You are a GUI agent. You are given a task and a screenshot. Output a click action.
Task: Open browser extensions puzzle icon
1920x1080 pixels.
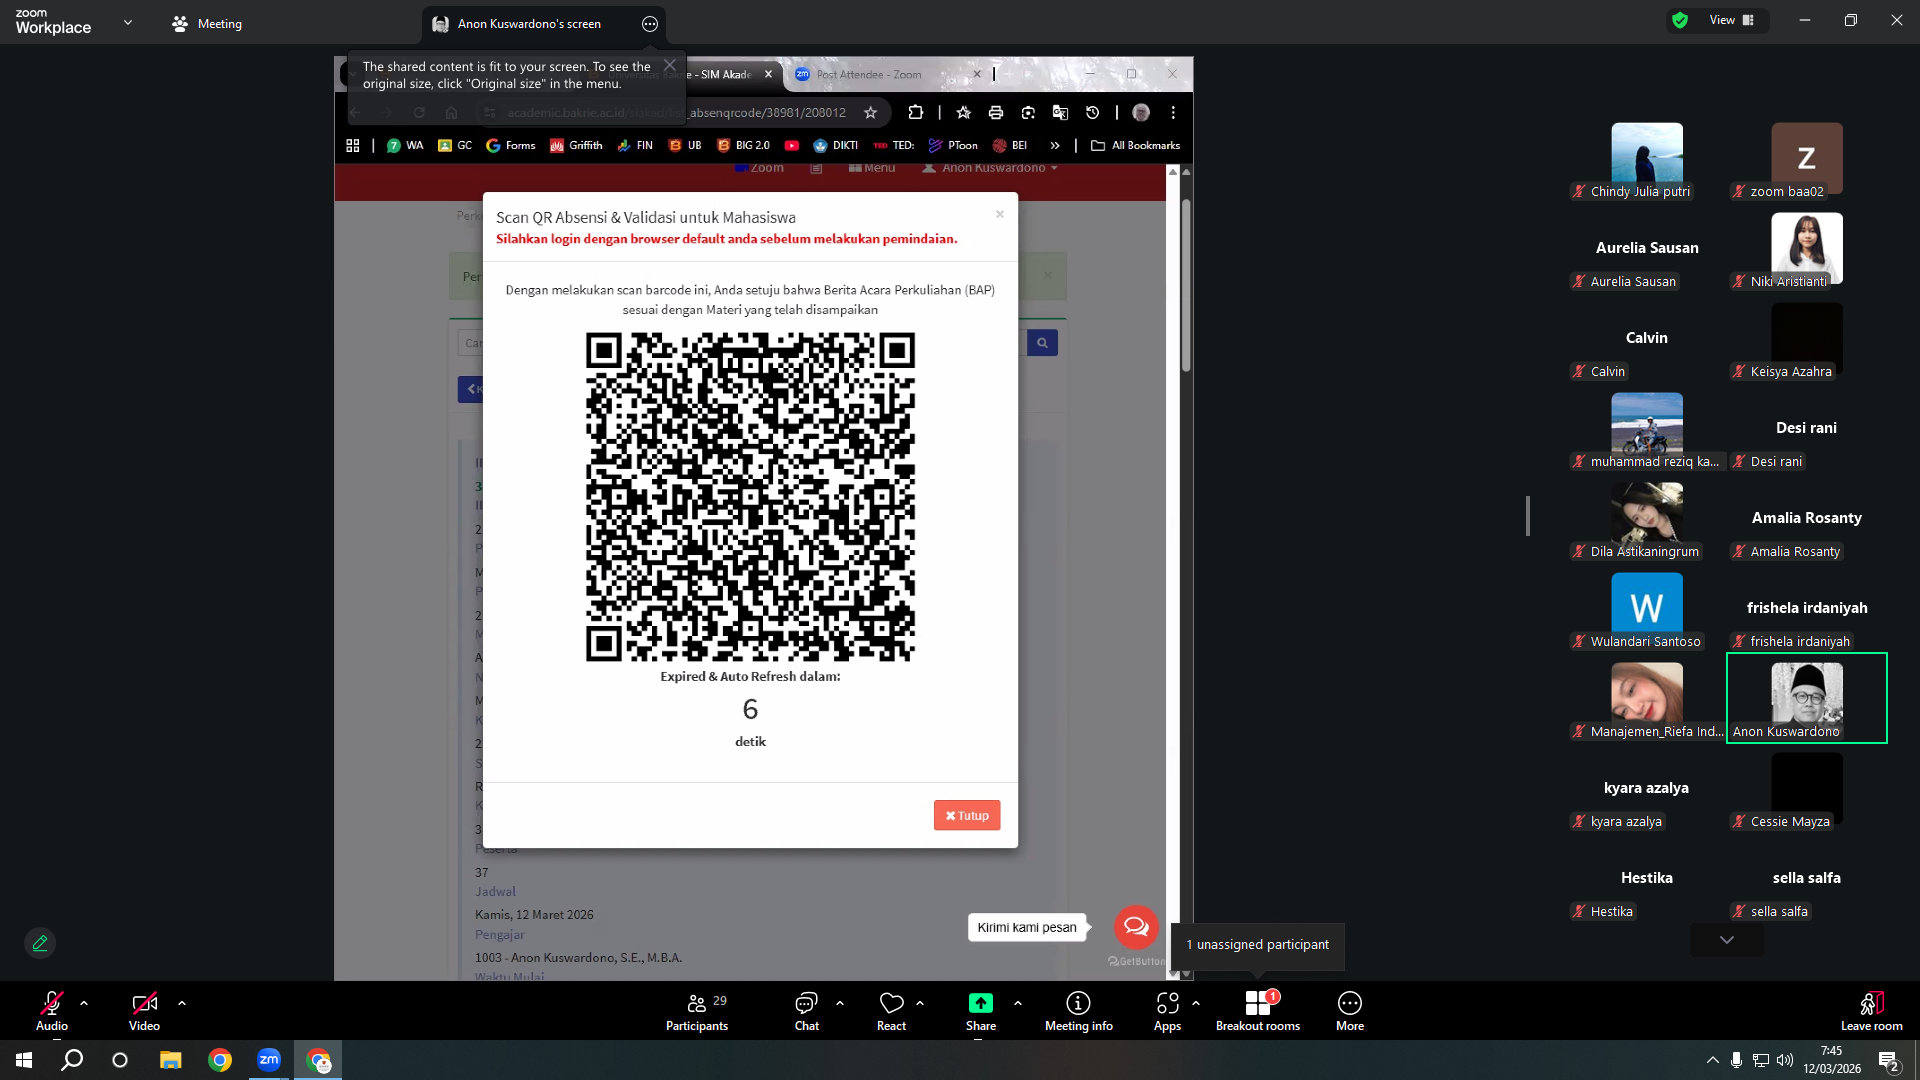(915, 113)
